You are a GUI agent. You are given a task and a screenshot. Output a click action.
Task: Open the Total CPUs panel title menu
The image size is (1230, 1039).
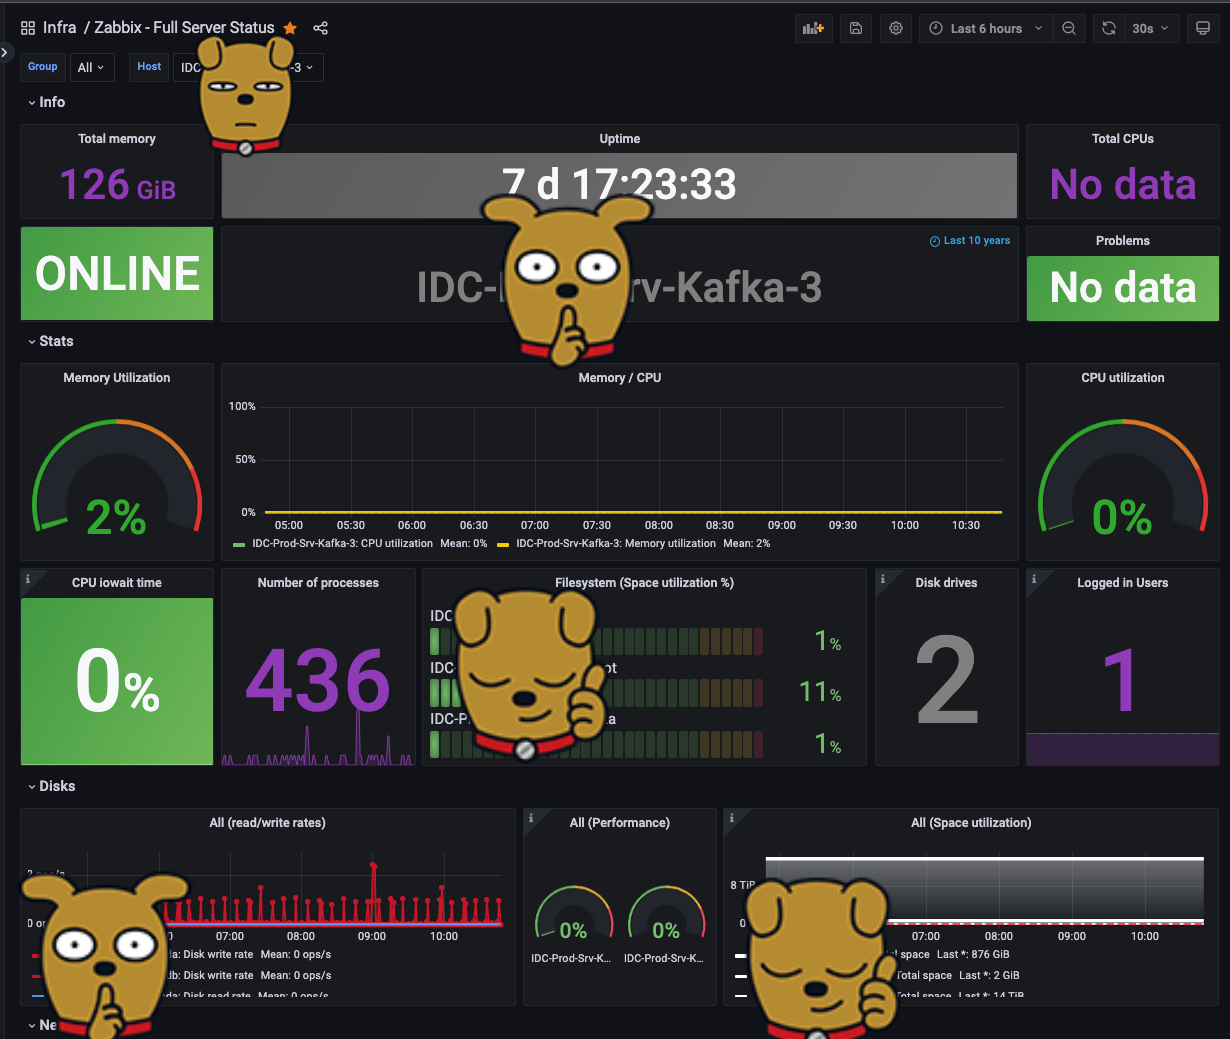(1123, 139)
